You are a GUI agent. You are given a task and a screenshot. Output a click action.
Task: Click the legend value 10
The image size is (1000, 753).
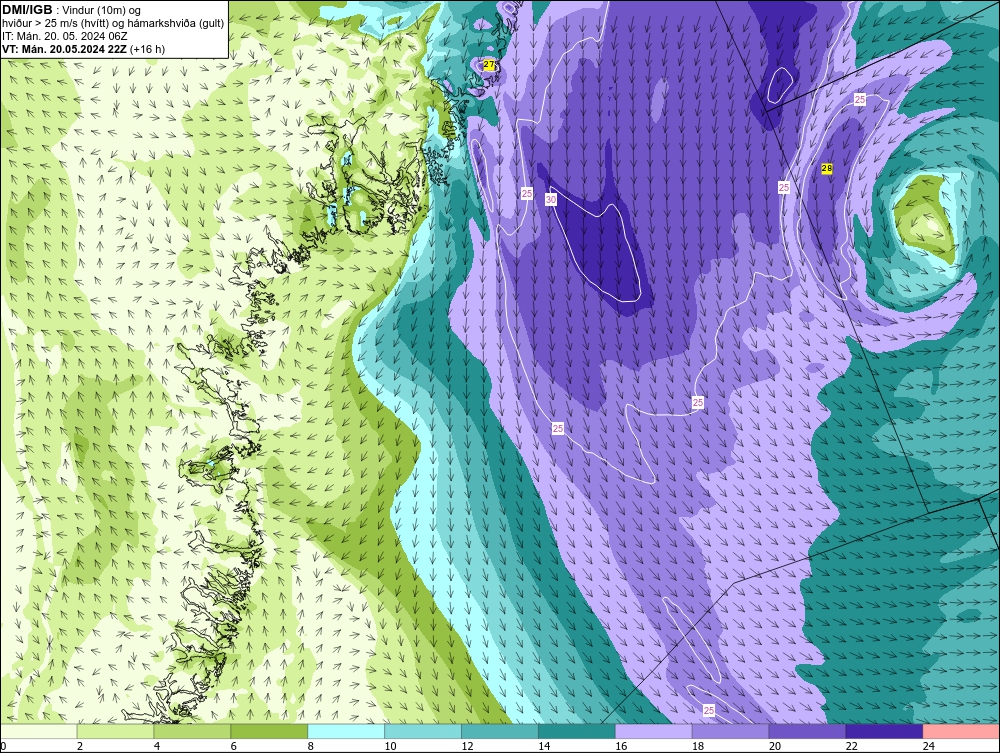390,746
